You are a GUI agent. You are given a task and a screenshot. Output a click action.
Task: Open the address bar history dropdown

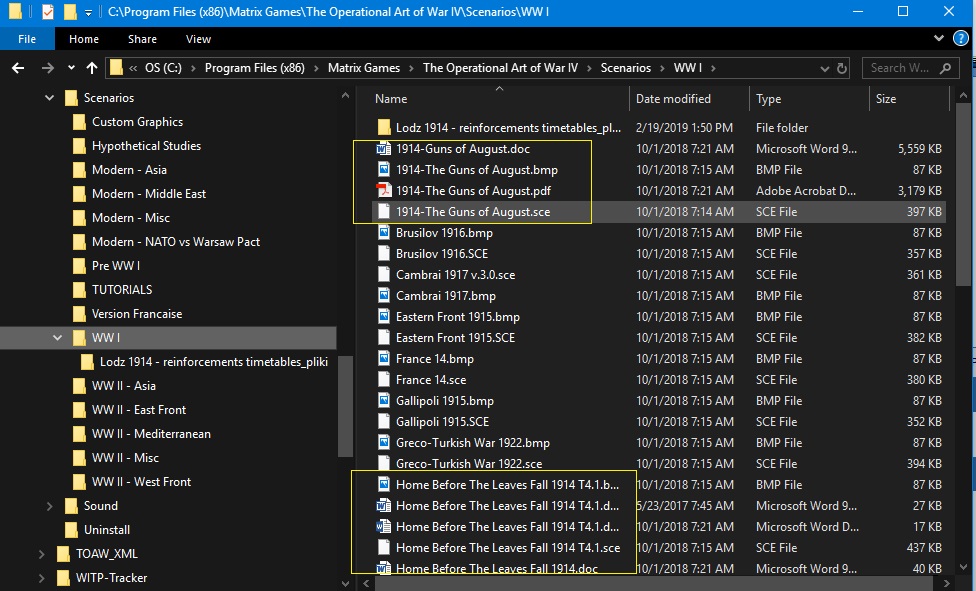(825, 69)
